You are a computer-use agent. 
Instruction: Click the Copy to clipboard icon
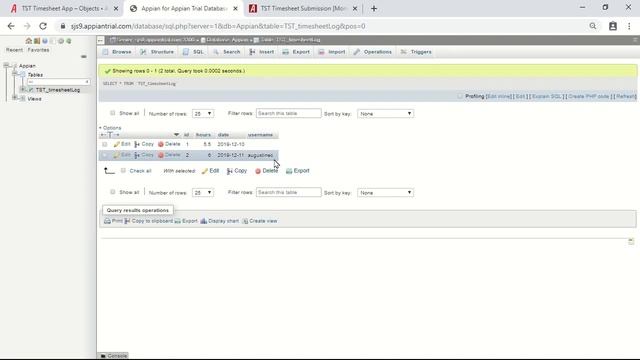pyautogui.click(x=127, y=221)
